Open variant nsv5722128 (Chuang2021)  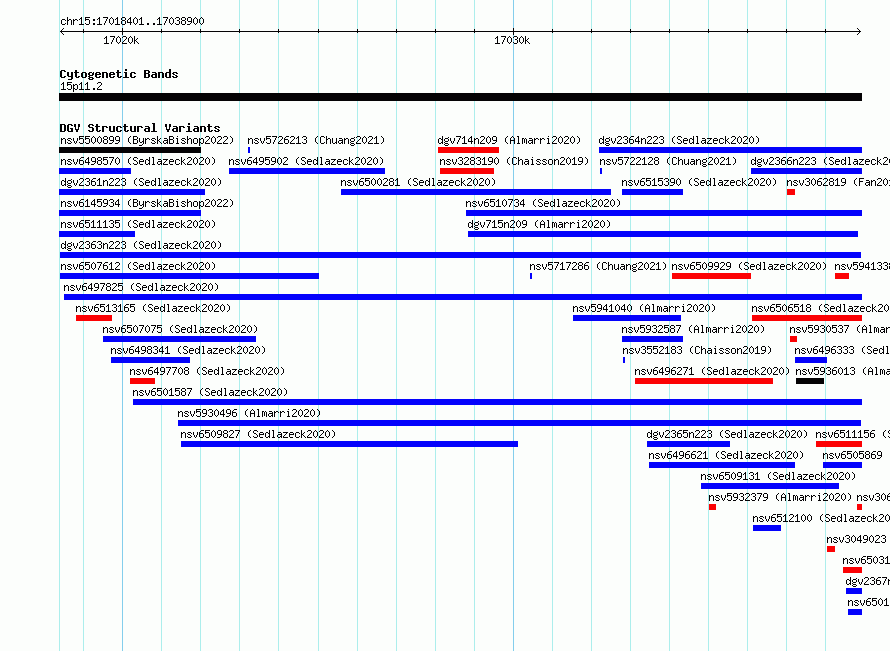tap(668, 161)
